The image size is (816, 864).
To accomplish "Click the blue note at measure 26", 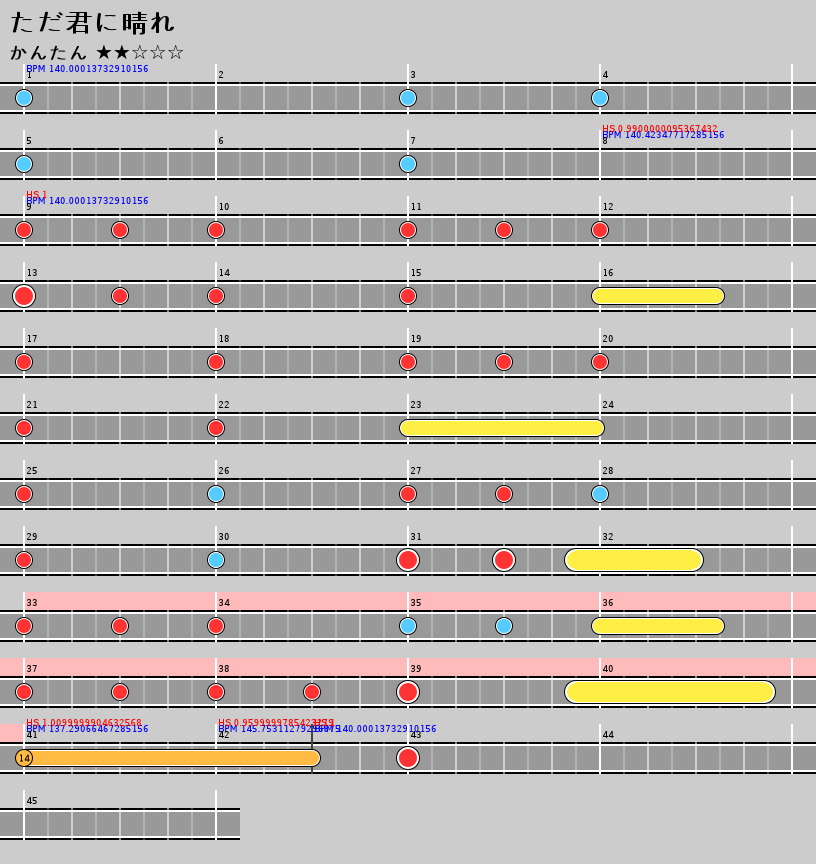I will pos(216,494).
